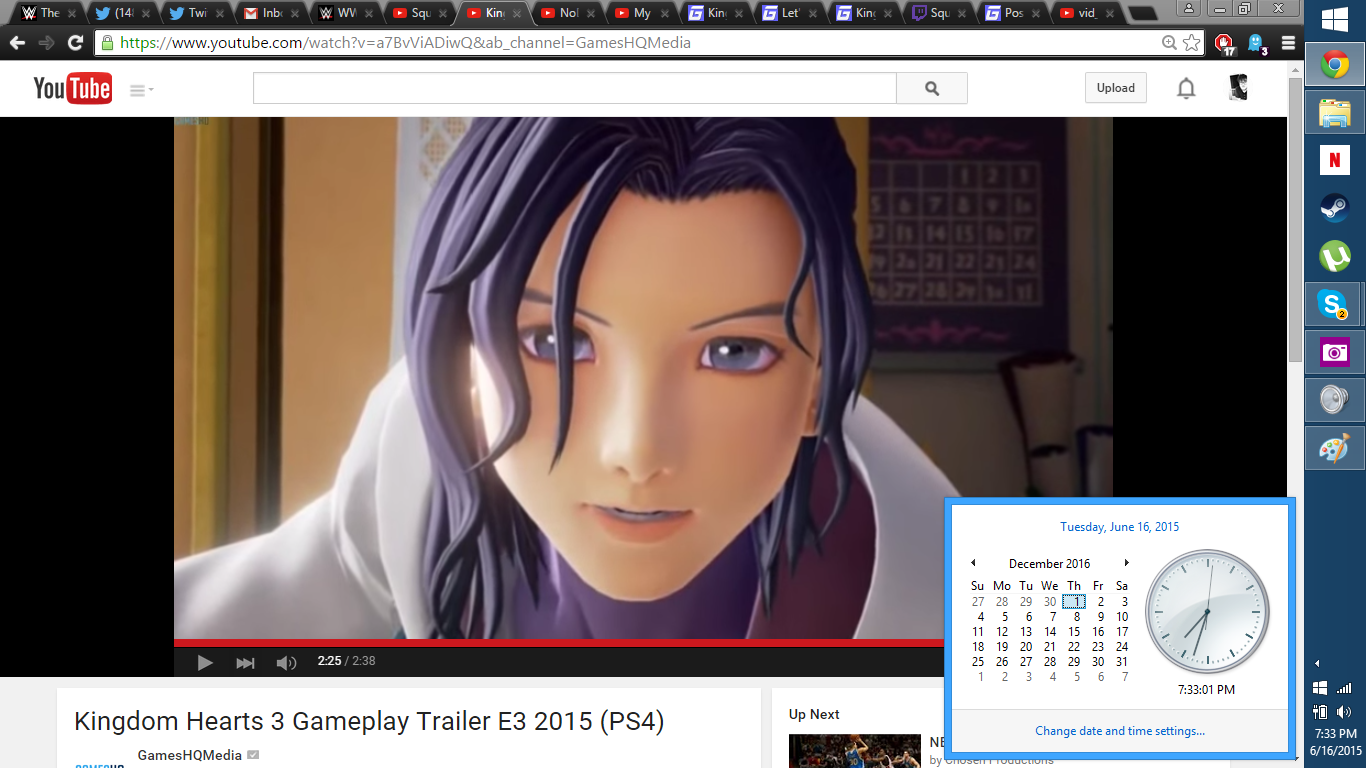Viewport: 1366px width, 768px height.
Task: Open the Windows Start button on the taskbar
Action: coord(1334,20)
